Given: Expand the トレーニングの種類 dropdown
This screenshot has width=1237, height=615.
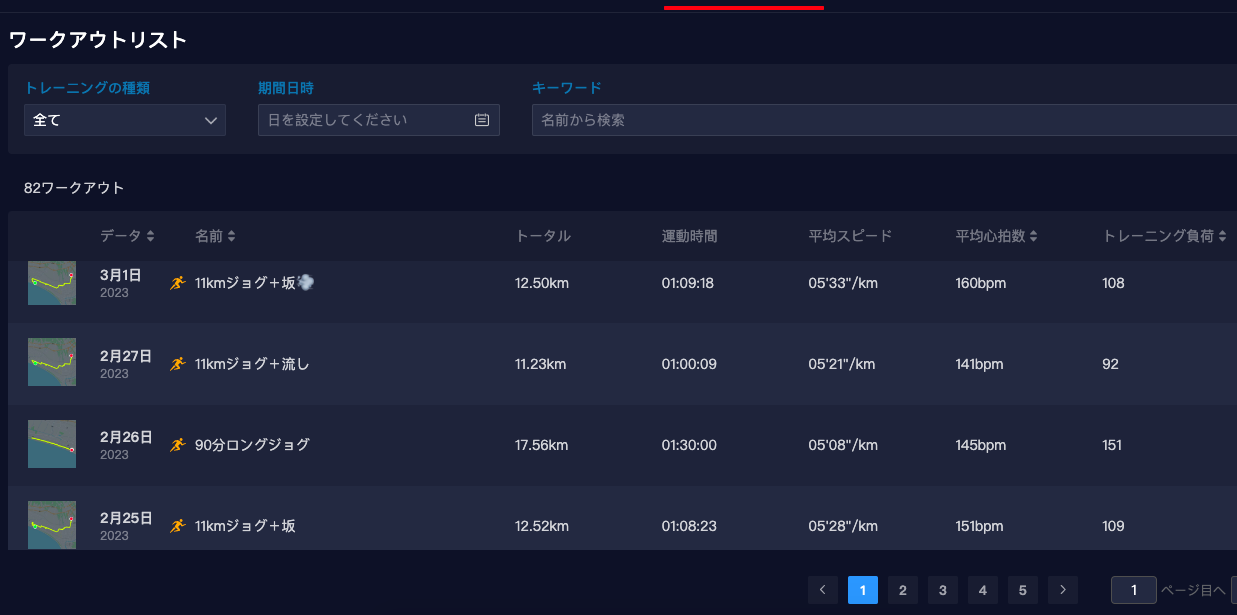Looking at the screenshot, I should pos(125,120).
